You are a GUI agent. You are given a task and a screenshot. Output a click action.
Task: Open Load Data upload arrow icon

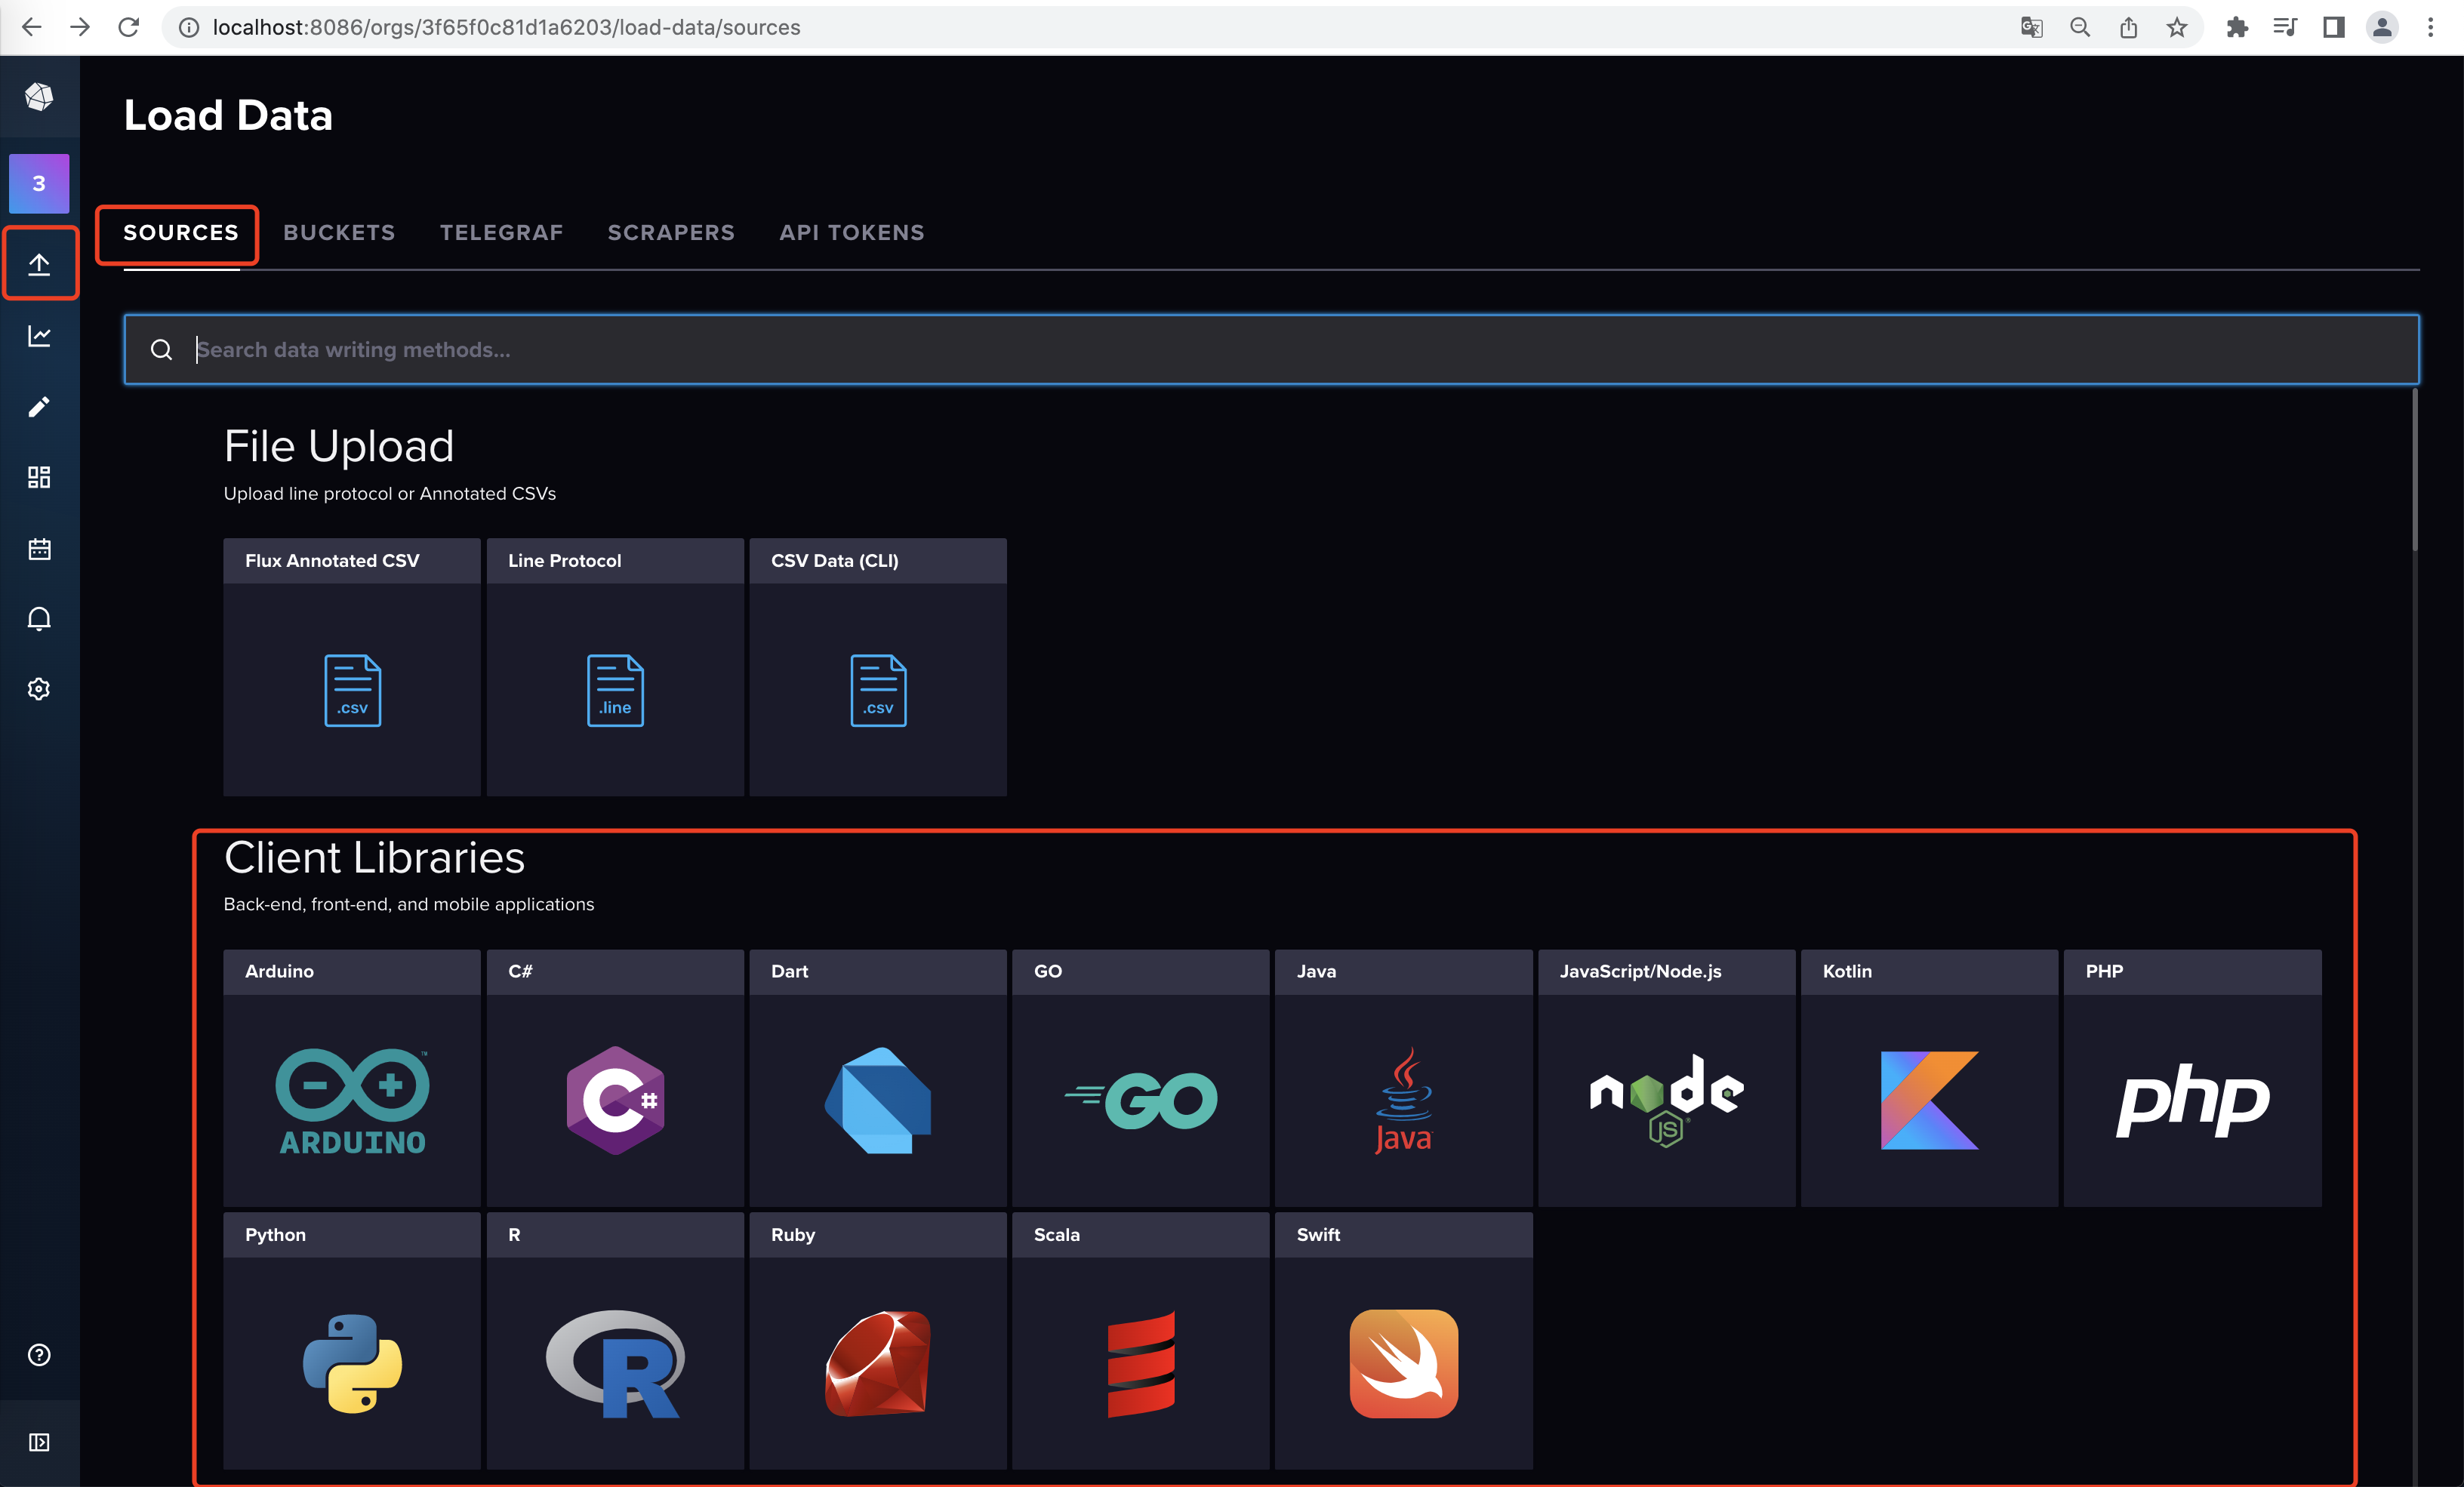click(x=39, y=264)
